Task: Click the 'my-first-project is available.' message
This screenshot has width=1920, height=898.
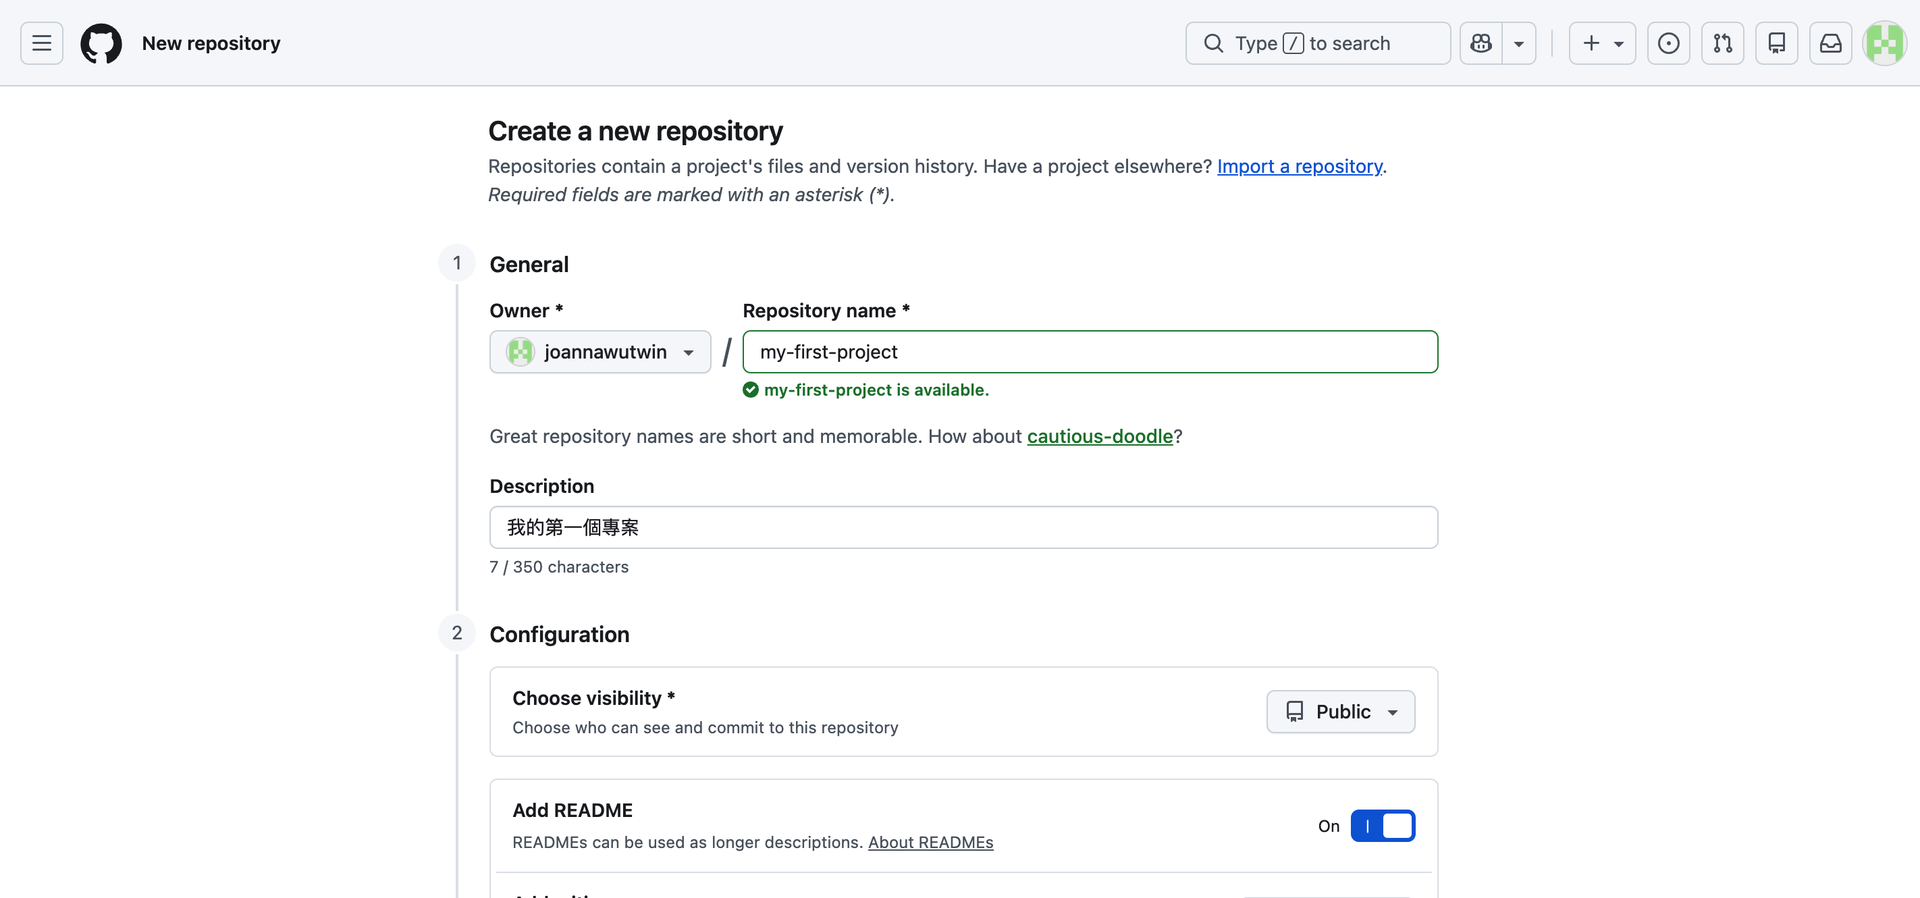Action: (876, 390)
